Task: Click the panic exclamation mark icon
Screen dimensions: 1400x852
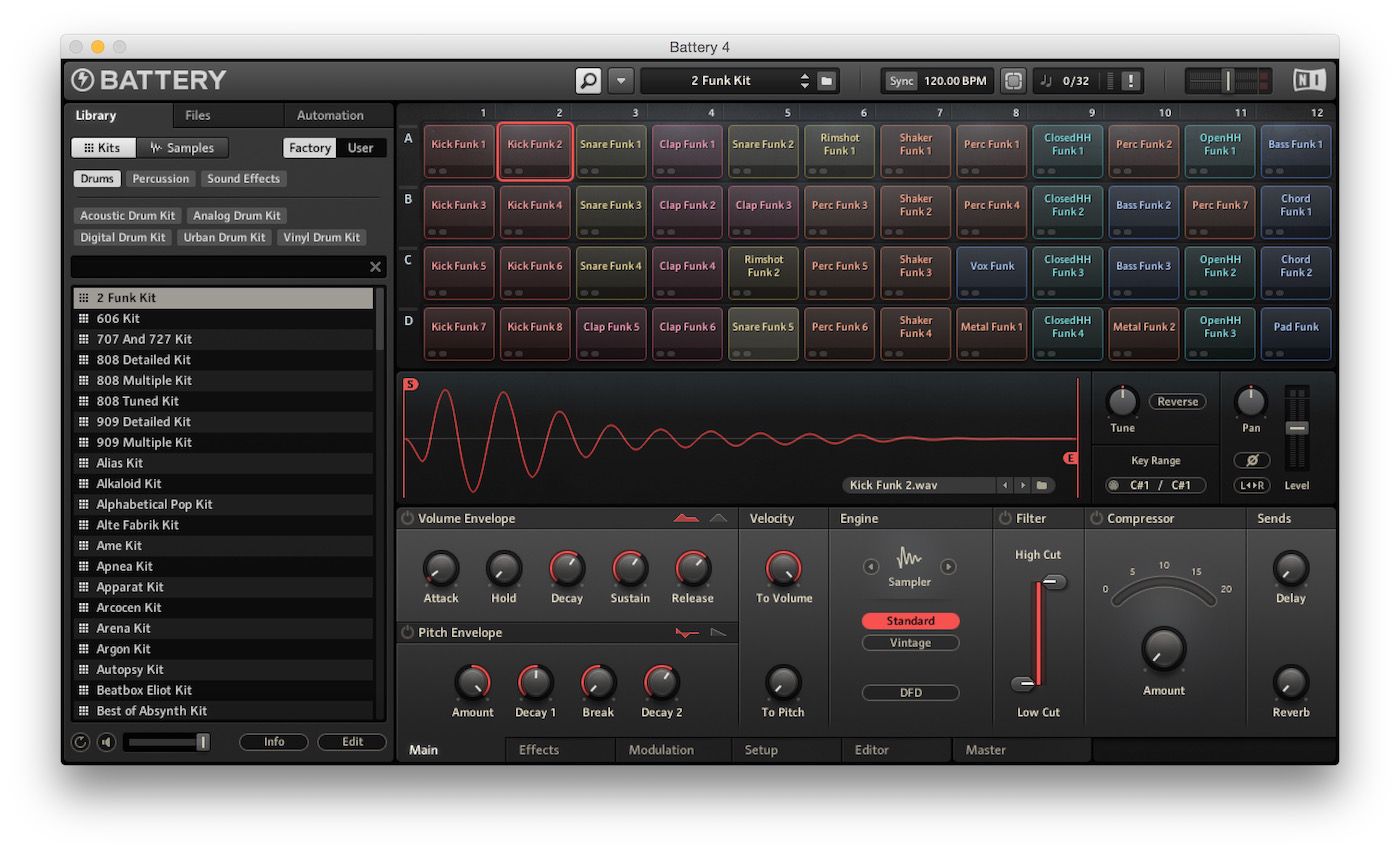Action: pyautogui.click(x=1130, y=81)
